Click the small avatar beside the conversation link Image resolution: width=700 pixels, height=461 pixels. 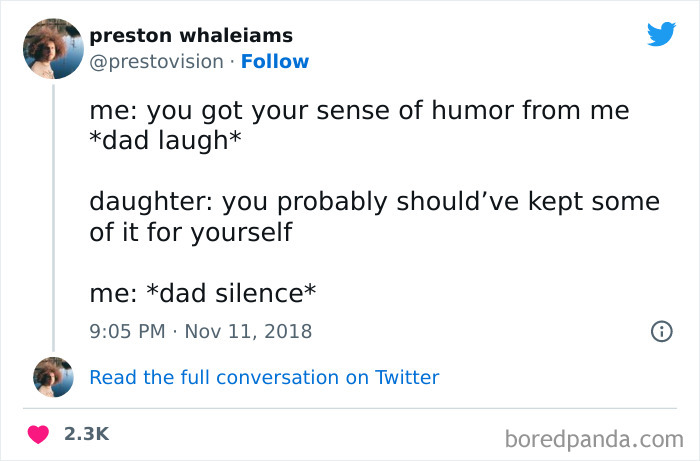point(52,377)
